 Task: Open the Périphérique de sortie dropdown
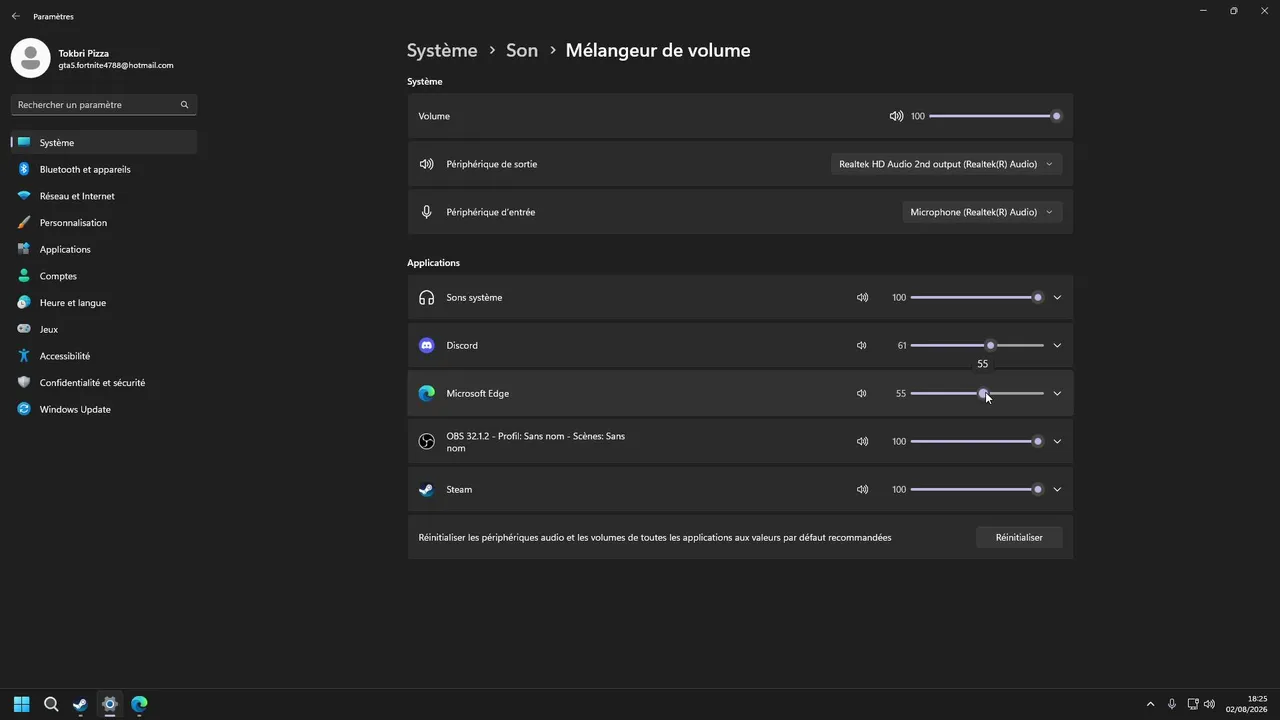point(946,164)
